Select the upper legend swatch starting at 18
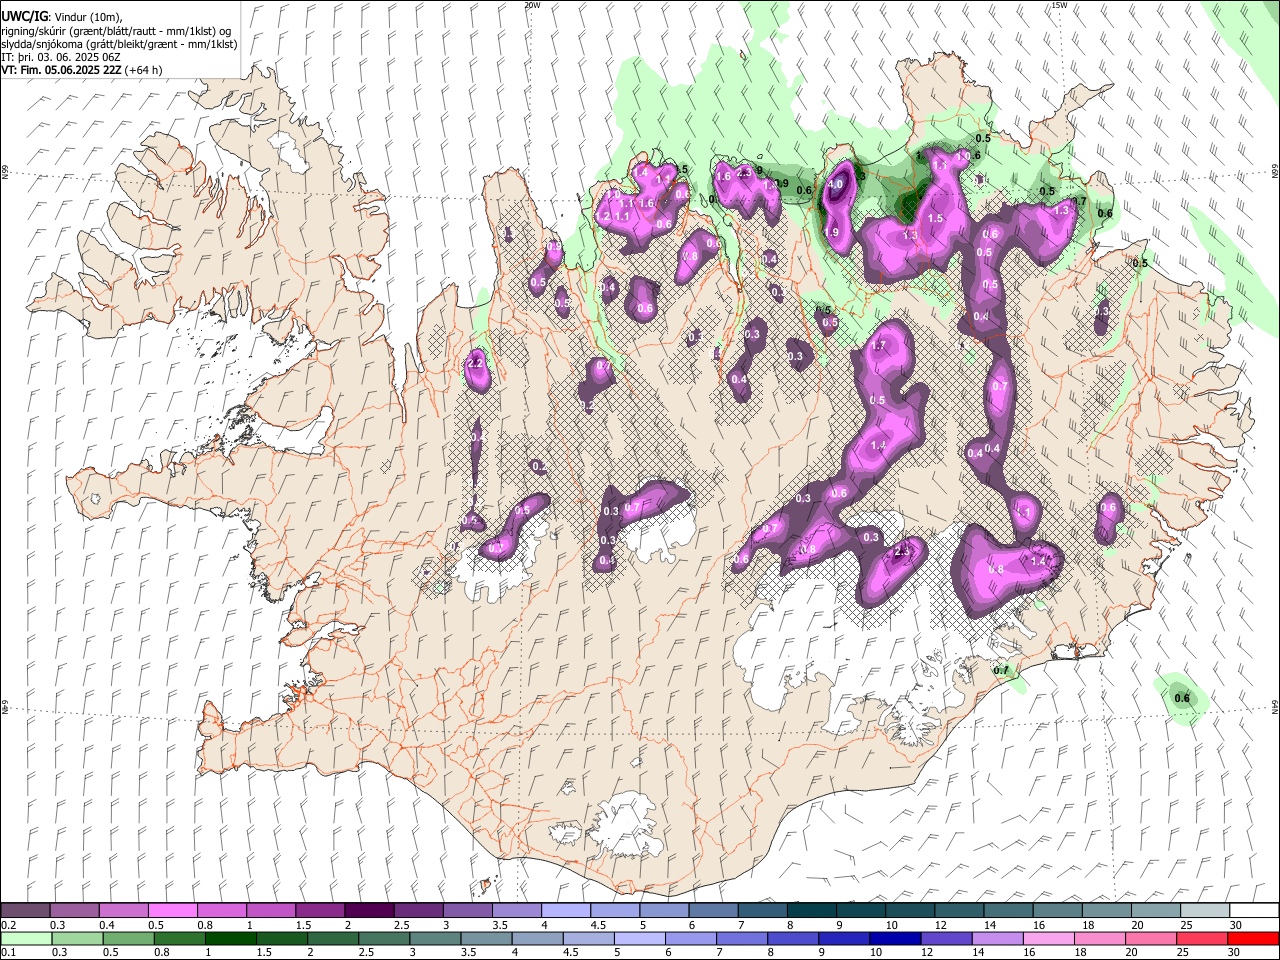This screenshot has height=960, width=1280. [x=1107, y=911]
